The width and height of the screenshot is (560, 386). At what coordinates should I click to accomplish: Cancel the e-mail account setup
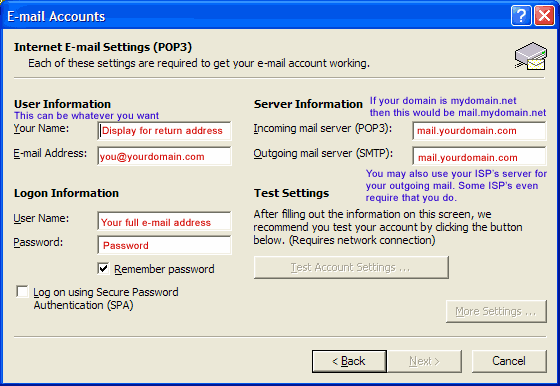click(509, 361)
